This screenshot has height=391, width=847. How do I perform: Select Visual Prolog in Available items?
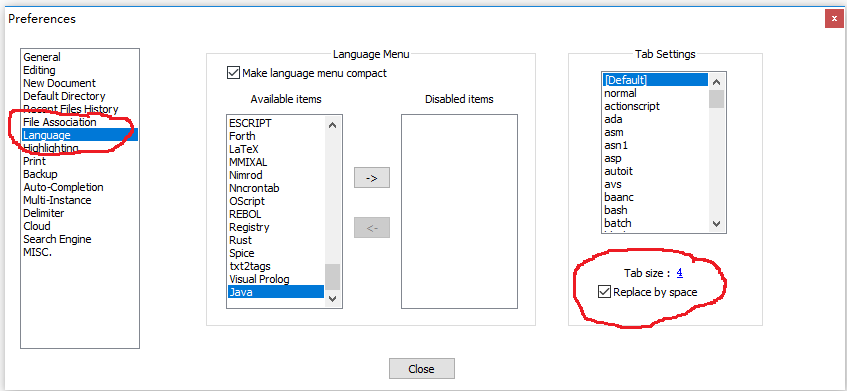pos(276,279)
